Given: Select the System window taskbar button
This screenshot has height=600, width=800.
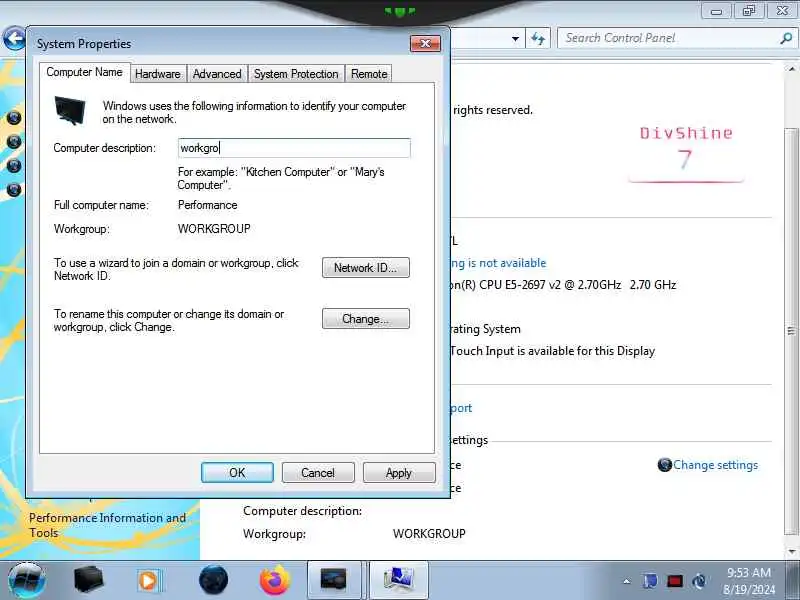Looking at the screenshot, I should [398, 580].
